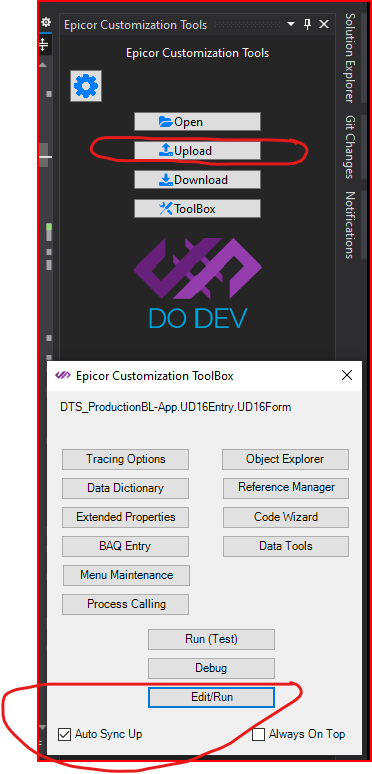Toggle the split-editor icon under the gear
Viewport: 372px width, 774px height.
pyautogui.click(x=44, y=45)
